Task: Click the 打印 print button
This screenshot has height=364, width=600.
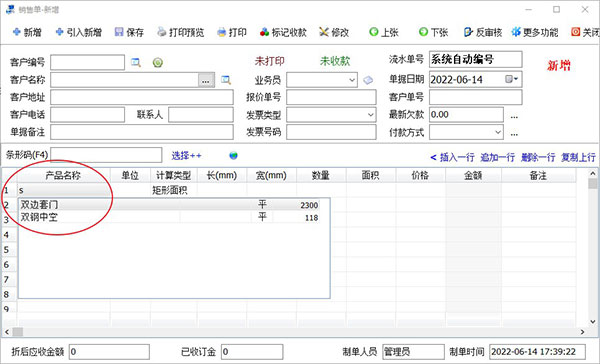Action: tap(232, 33)
